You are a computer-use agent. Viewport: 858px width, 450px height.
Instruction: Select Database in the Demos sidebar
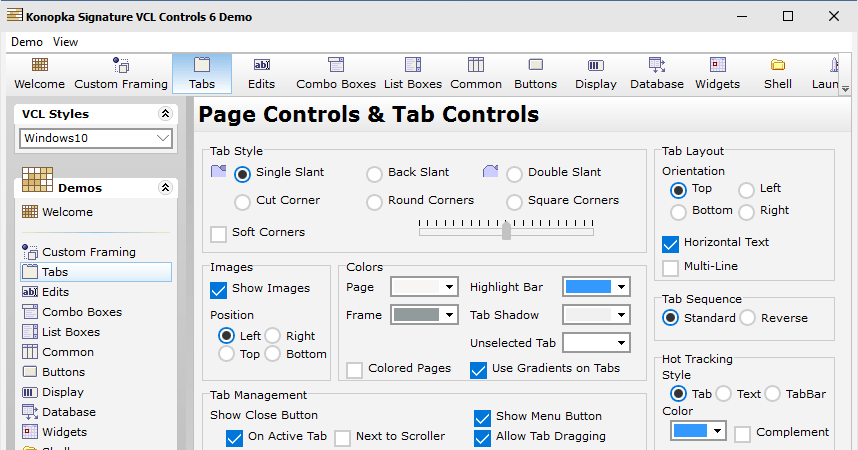[x=59, y=412]
